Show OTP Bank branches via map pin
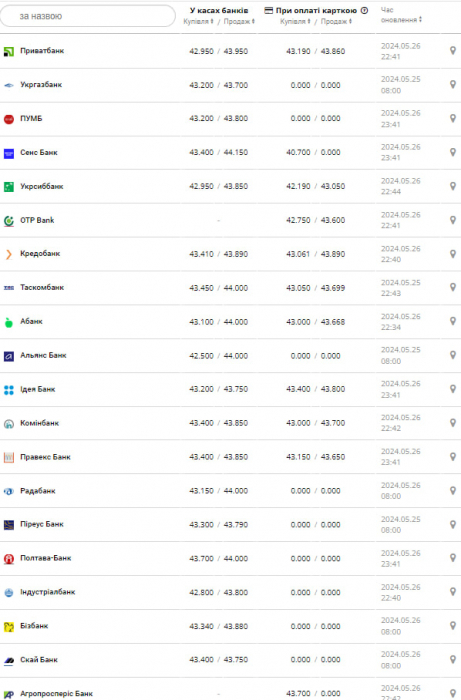461x700 pixels. [x=453, y=220]
